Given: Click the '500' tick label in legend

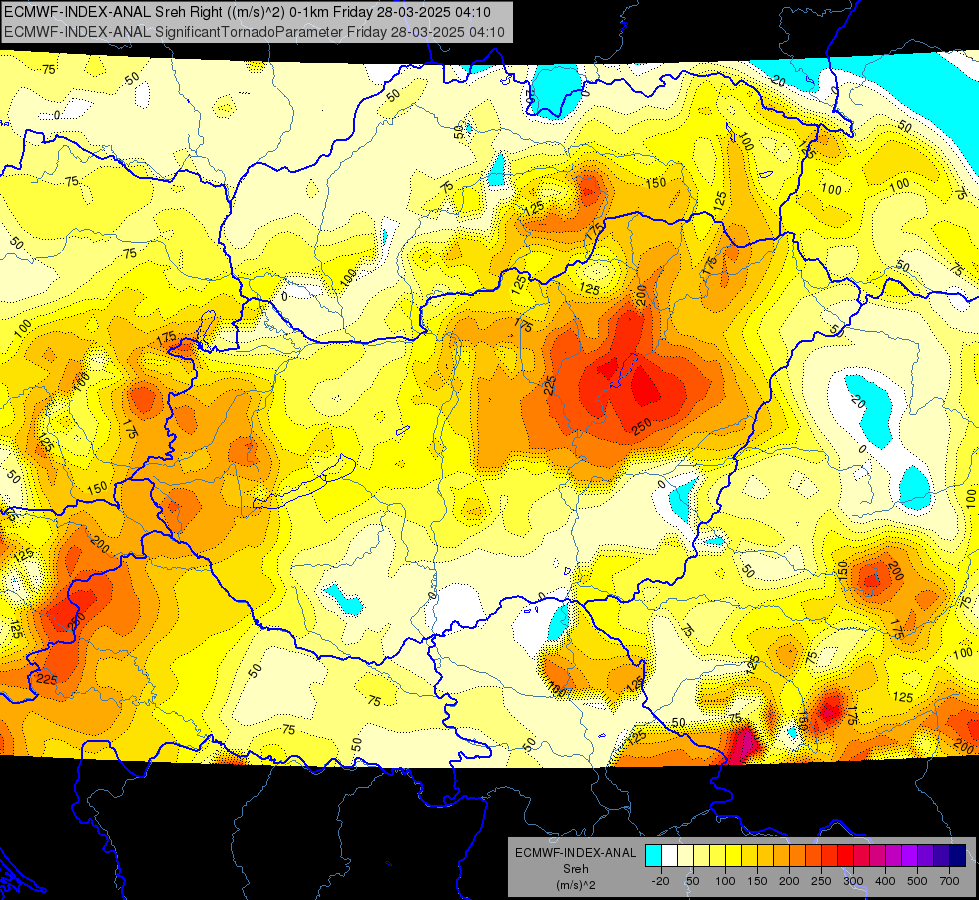Looking at the screenshot, I should pyautogui.click(x=917, y=881).
